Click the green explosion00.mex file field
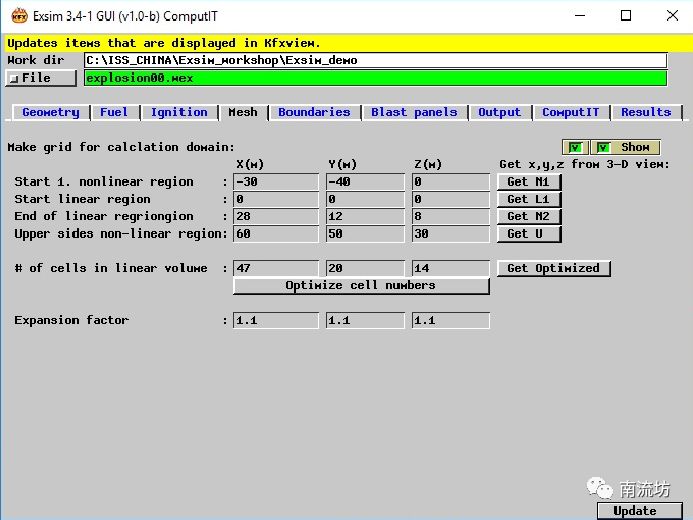Image resolution: width=693 pixels, height=520 pixels. click(375, 78)
